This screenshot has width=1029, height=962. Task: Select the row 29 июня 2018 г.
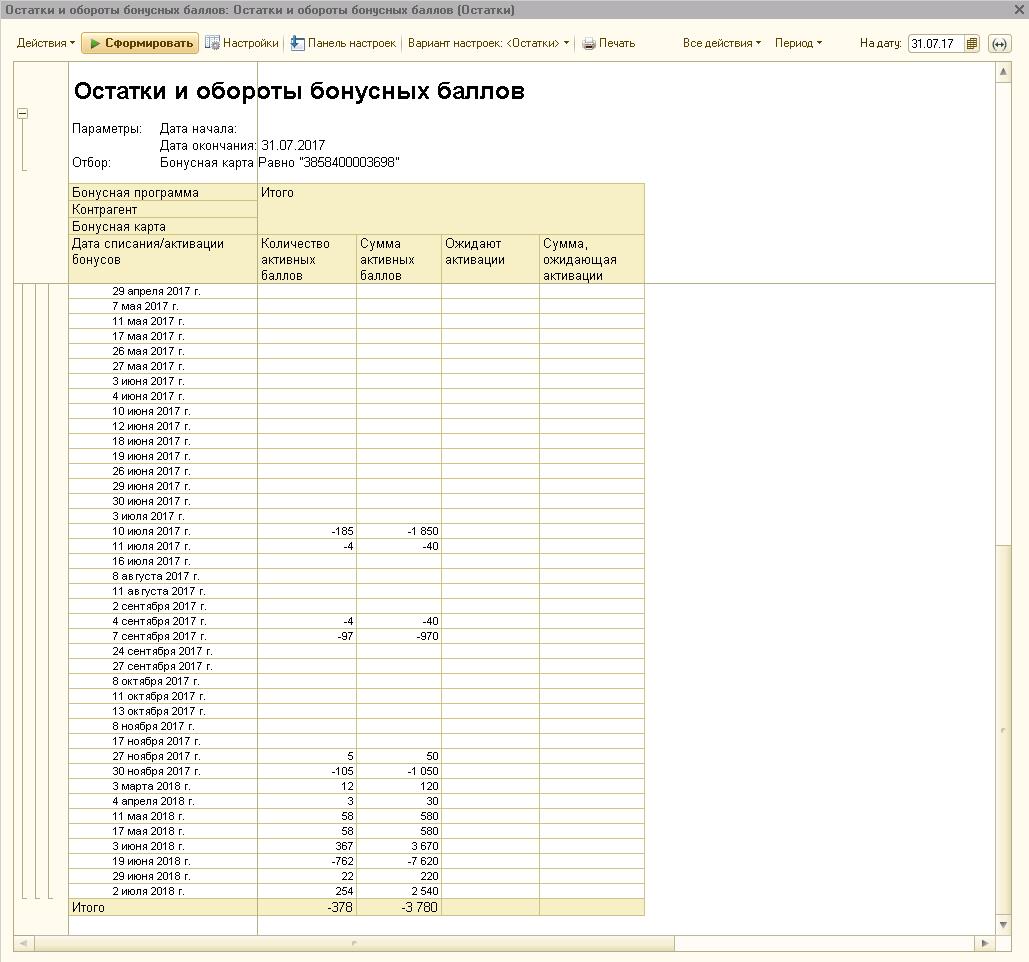(x=356, y=877)
